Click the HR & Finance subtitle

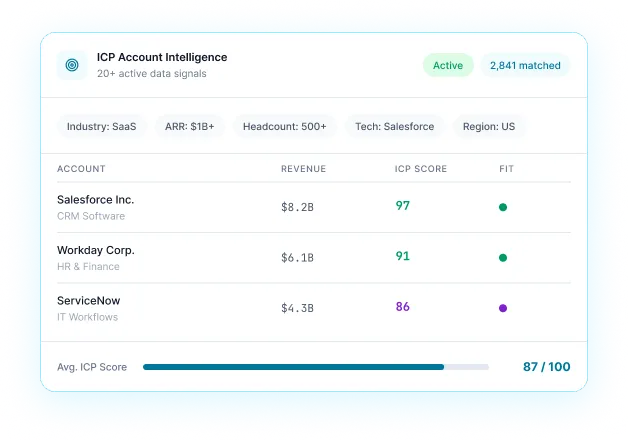coord(88,267)
